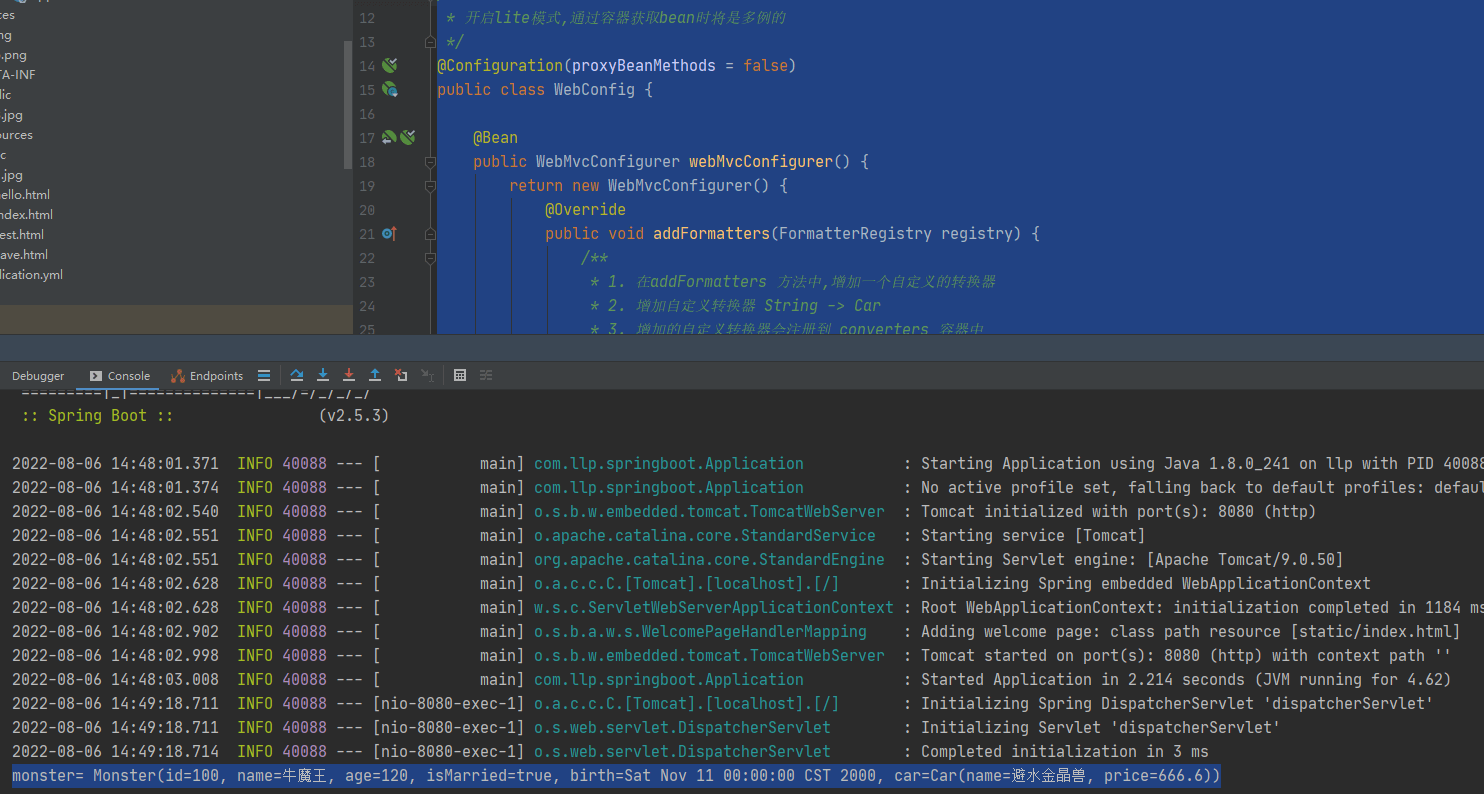Image resolution: width=1484 pixels, height=794 pixels.
Task: Select the application.yml file in project tree
Action: [x=32, y=275]
